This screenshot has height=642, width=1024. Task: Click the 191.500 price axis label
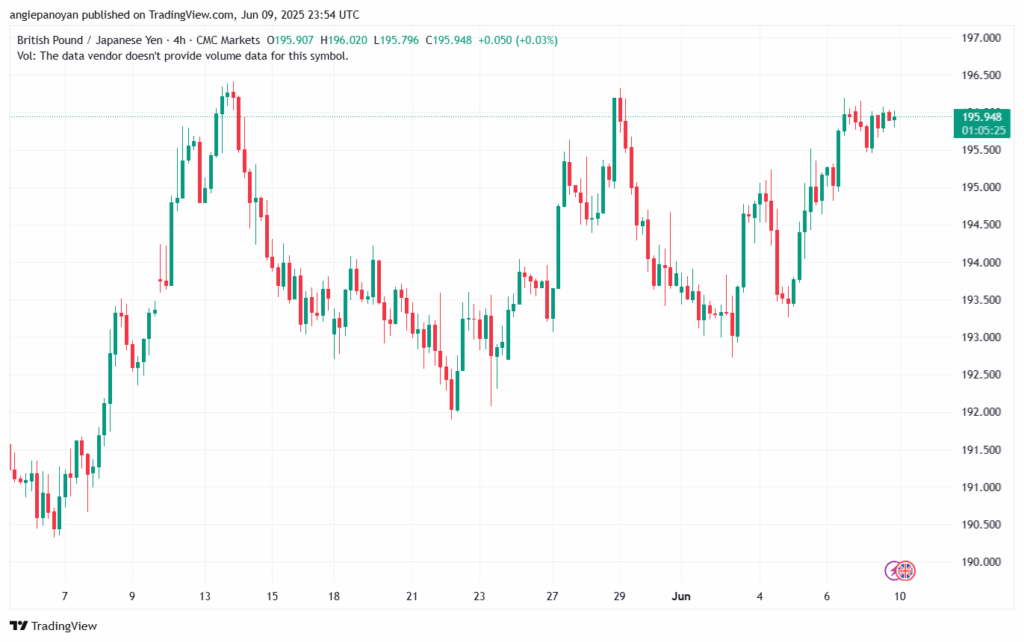coord(981,449)
